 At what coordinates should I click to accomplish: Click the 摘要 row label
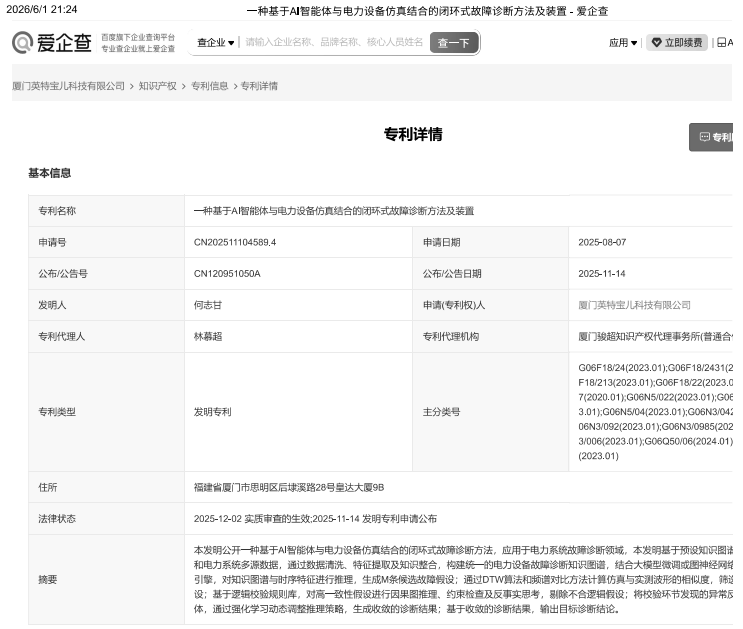tap(48, 579)
